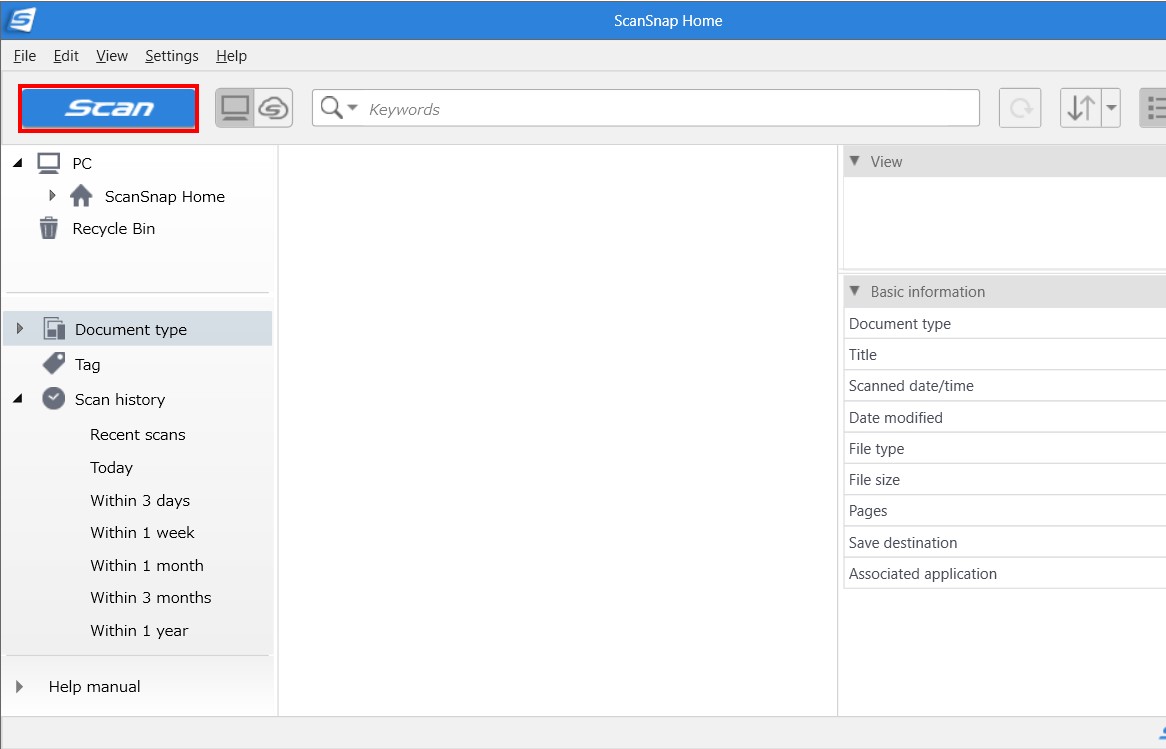Click the Pages row

tap(1005, 511)
